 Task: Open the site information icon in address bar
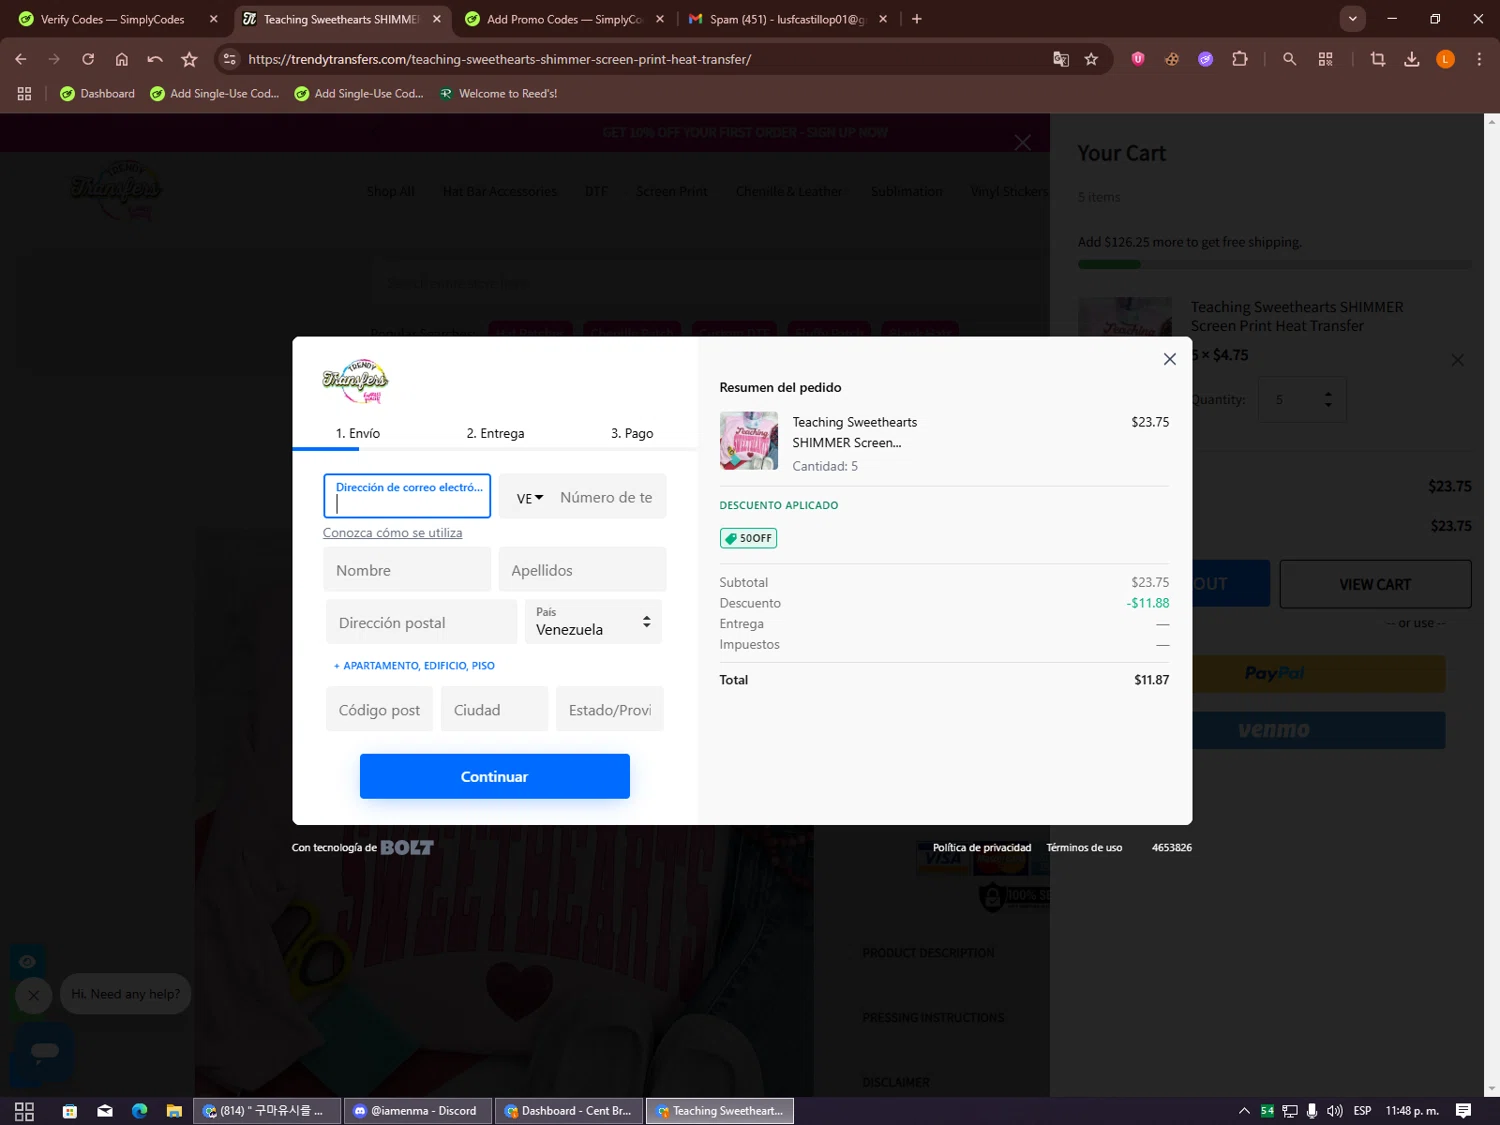[230, 59]
